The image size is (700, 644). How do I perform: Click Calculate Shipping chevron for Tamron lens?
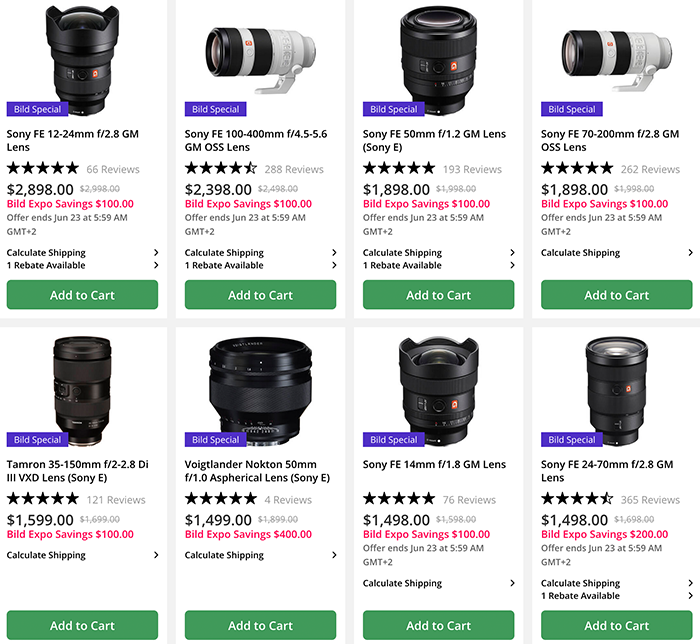(156, 555)
